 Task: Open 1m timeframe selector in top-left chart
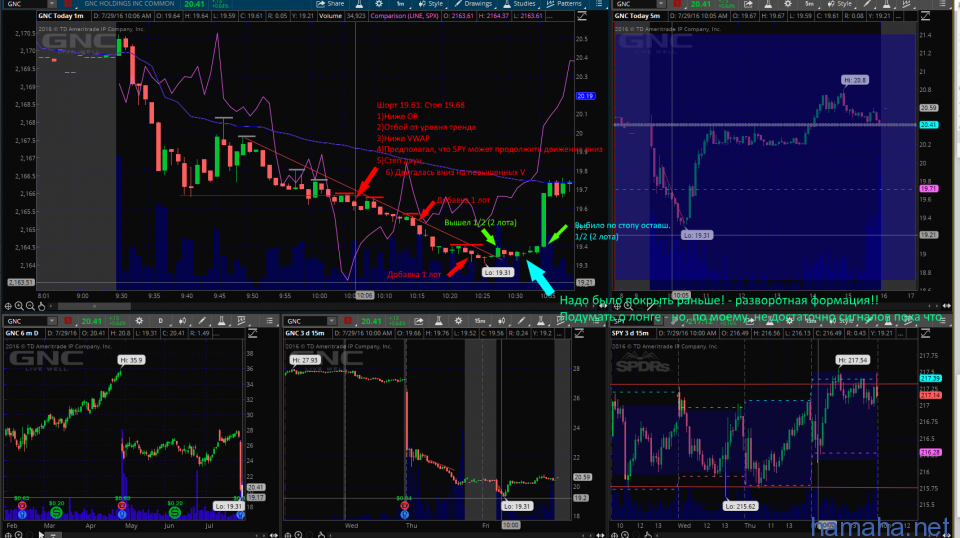point(400,4)
